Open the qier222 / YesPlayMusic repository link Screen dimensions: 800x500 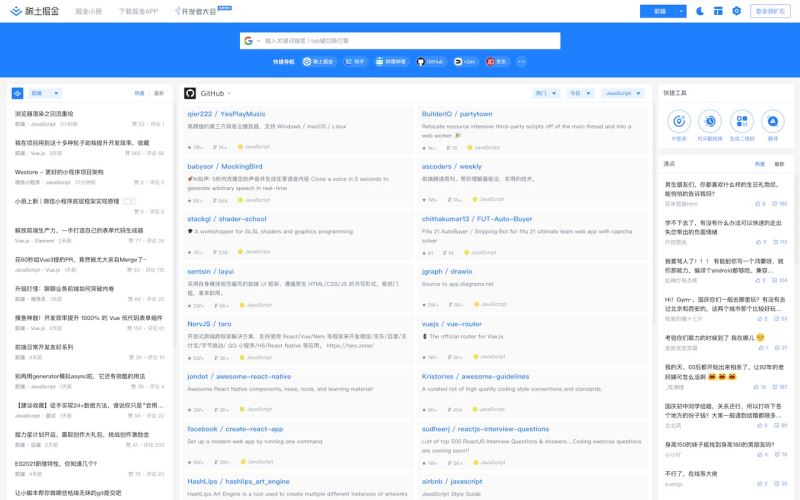pos(226,114)
